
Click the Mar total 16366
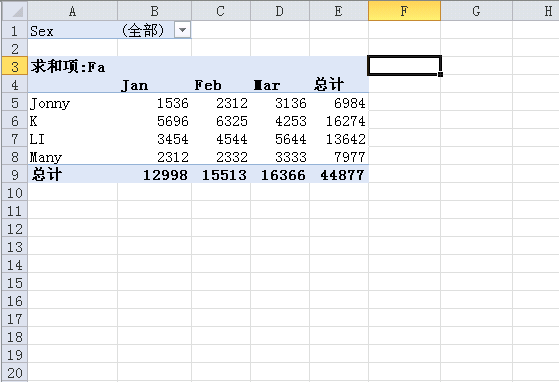[280, 174]
